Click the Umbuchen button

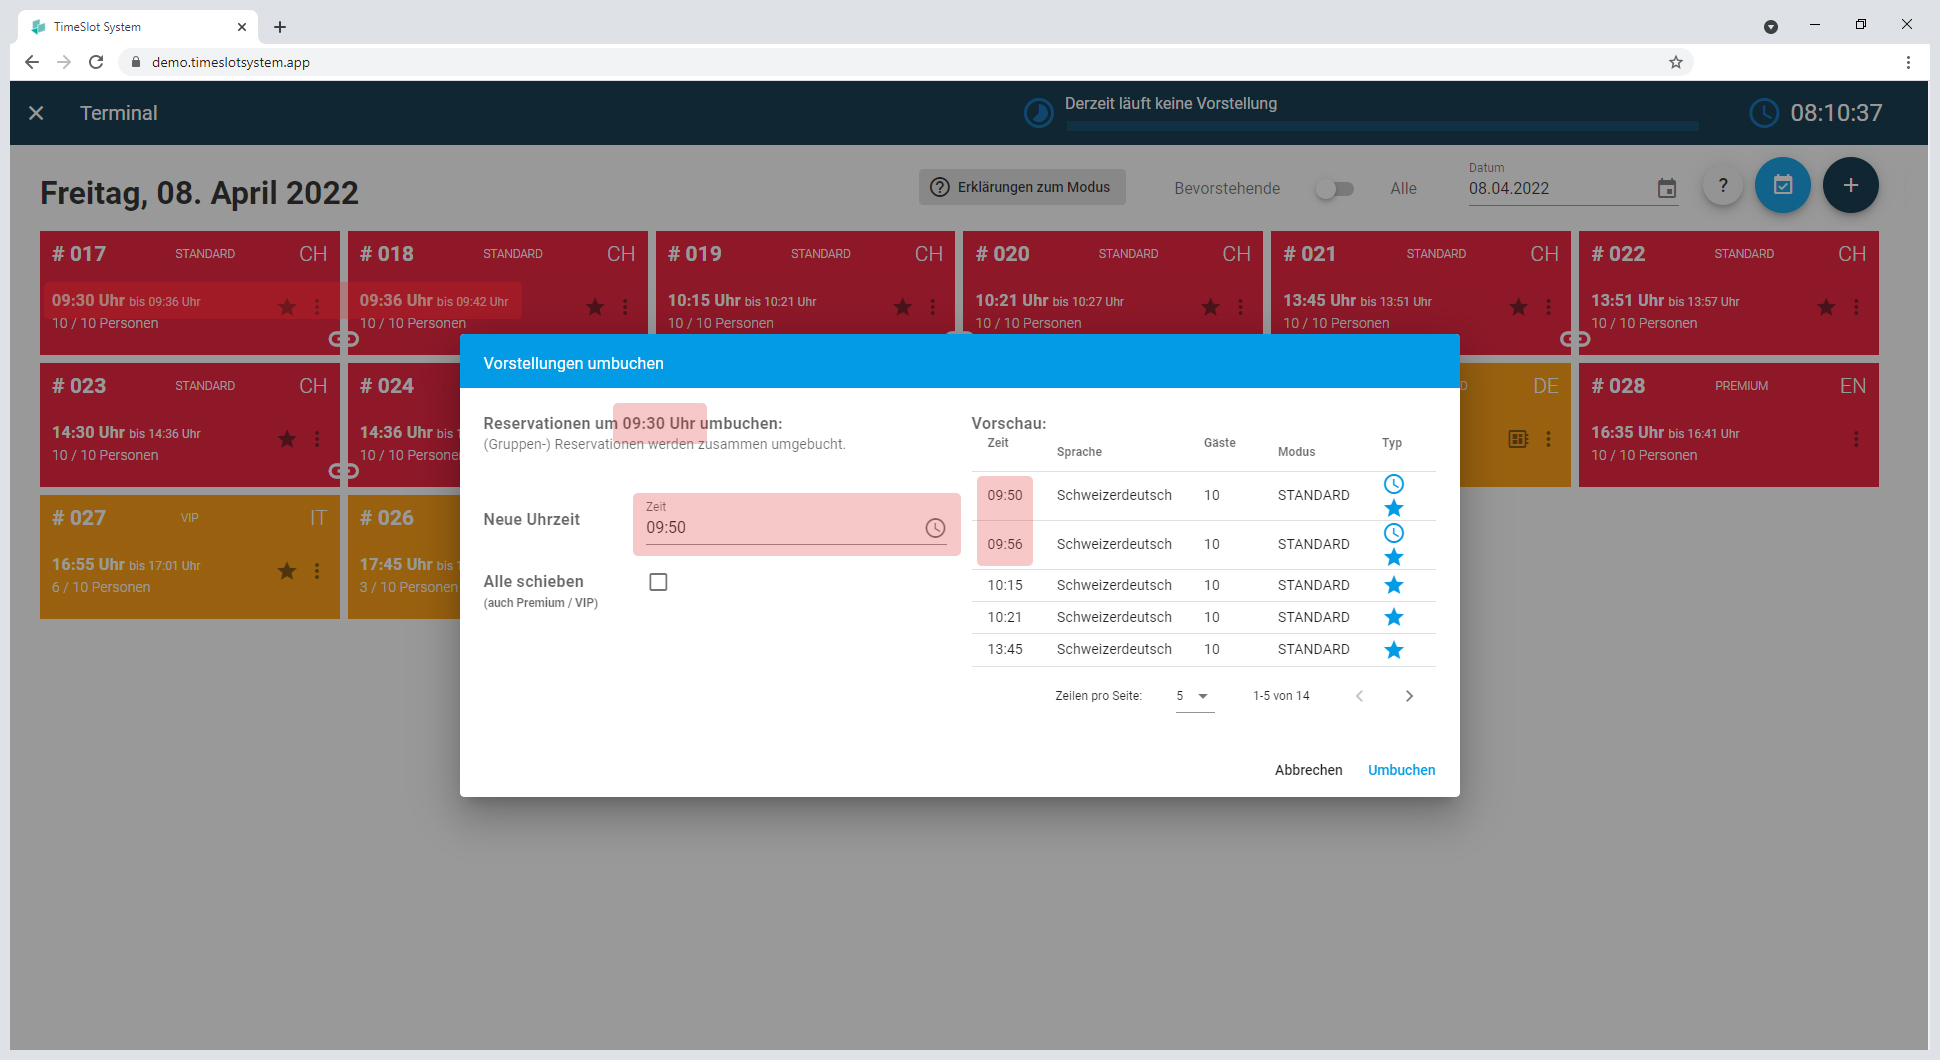click(1401, 770)
